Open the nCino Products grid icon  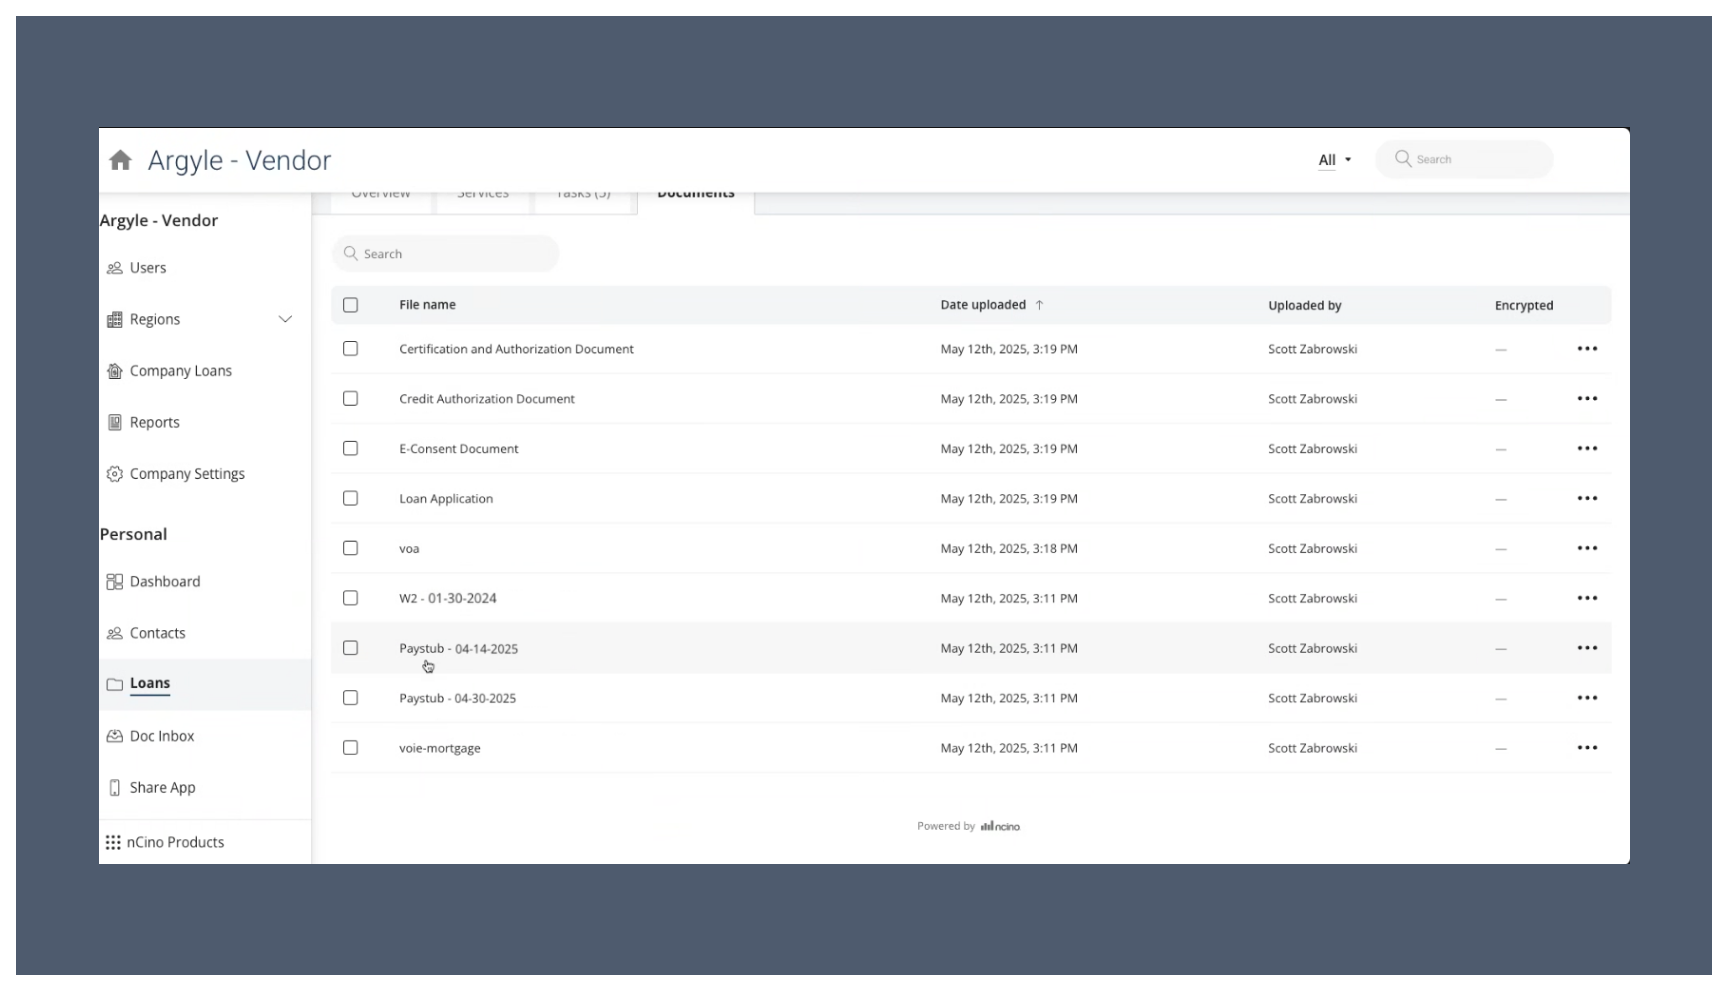point(114,841)
